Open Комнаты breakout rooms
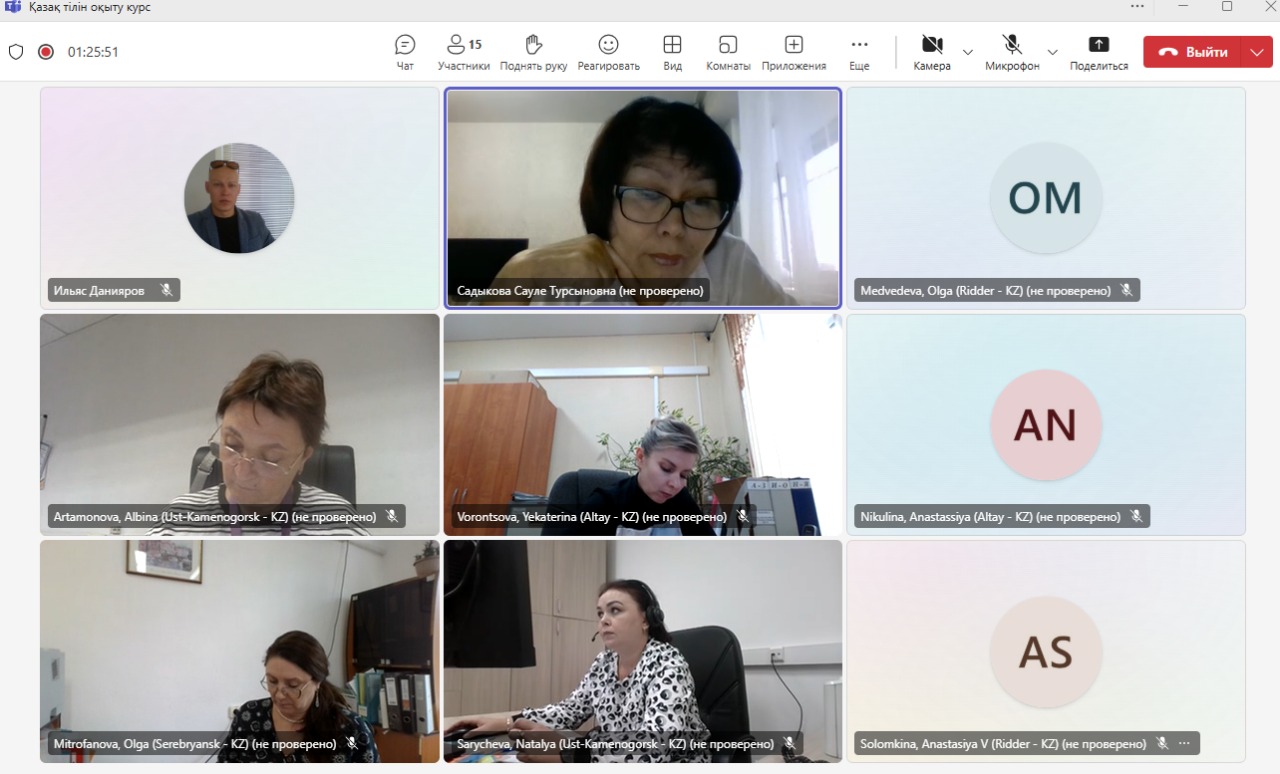Screen dimensions: 1280x774 pos(728,52)
